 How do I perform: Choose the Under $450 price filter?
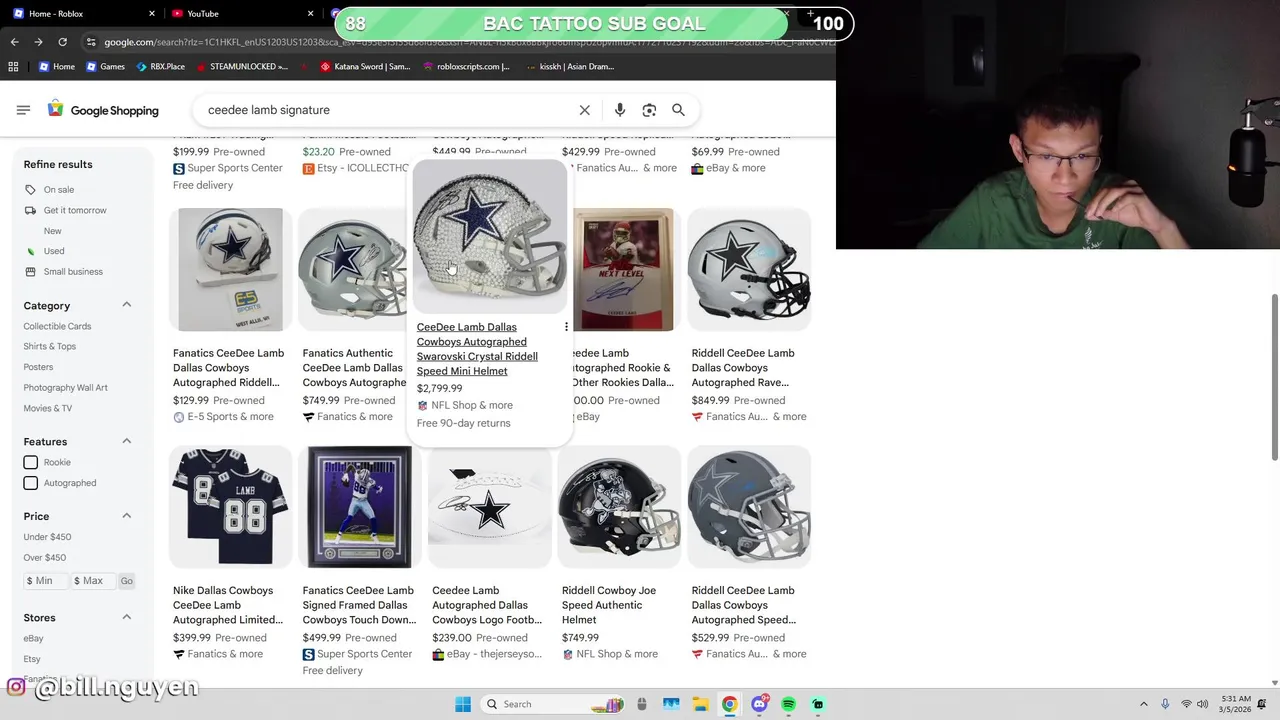click(47, 537)
